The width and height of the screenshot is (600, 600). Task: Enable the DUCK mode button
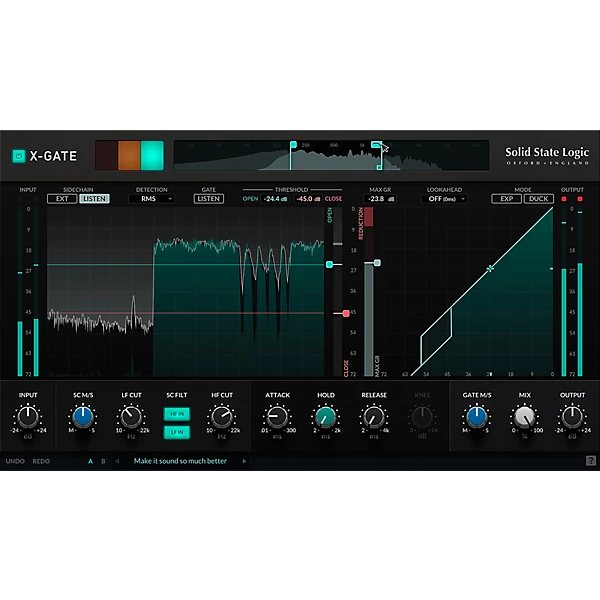pyautogui.click(x=539, y=199)
